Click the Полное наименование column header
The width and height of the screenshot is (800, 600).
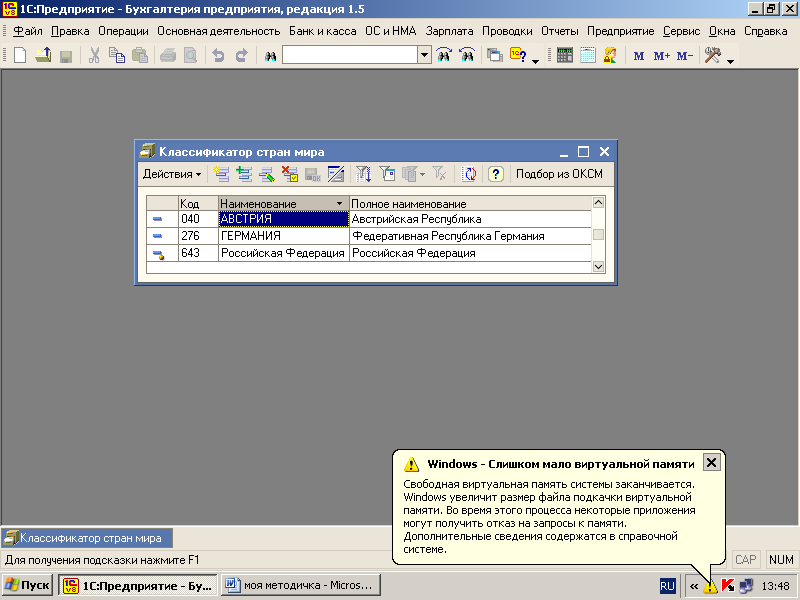click(x=470, y=204)
